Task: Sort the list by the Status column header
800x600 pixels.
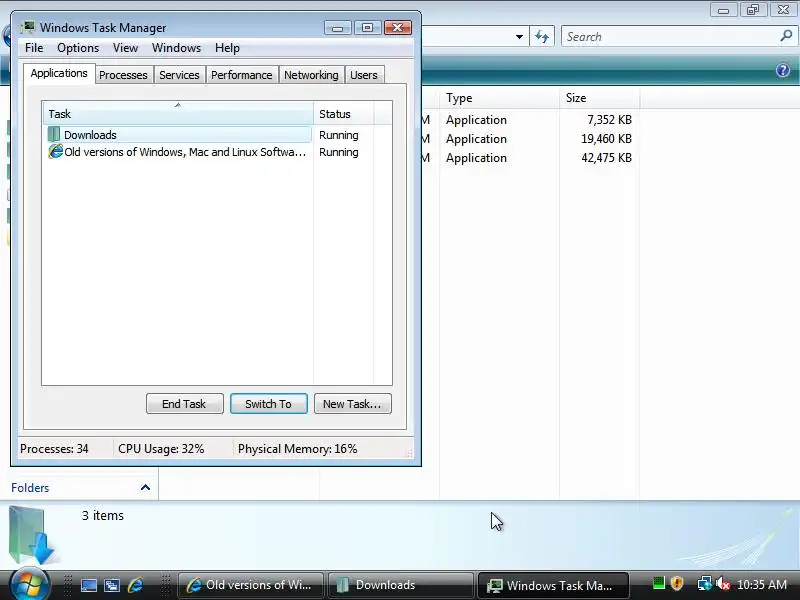Action: 343,113
